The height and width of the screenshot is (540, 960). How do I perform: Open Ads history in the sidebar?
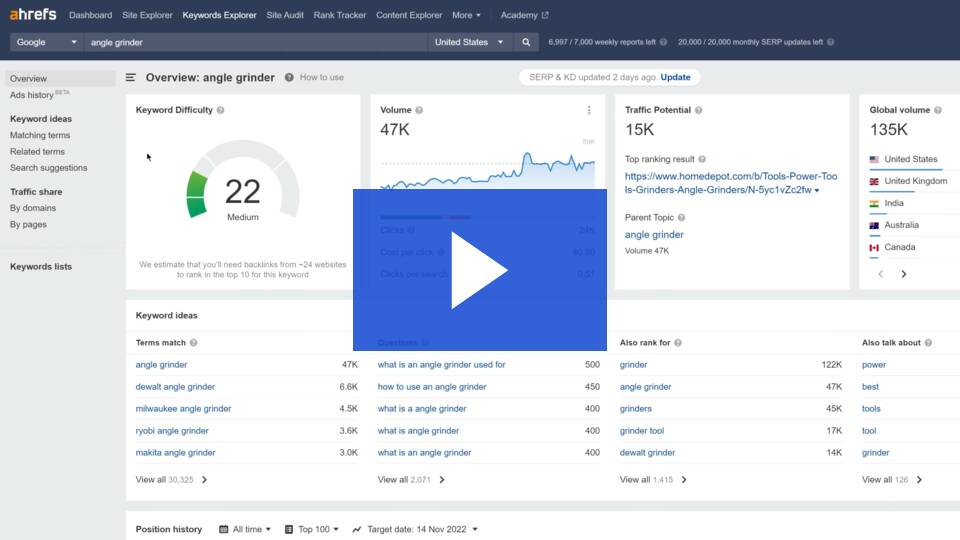(39, 94)
